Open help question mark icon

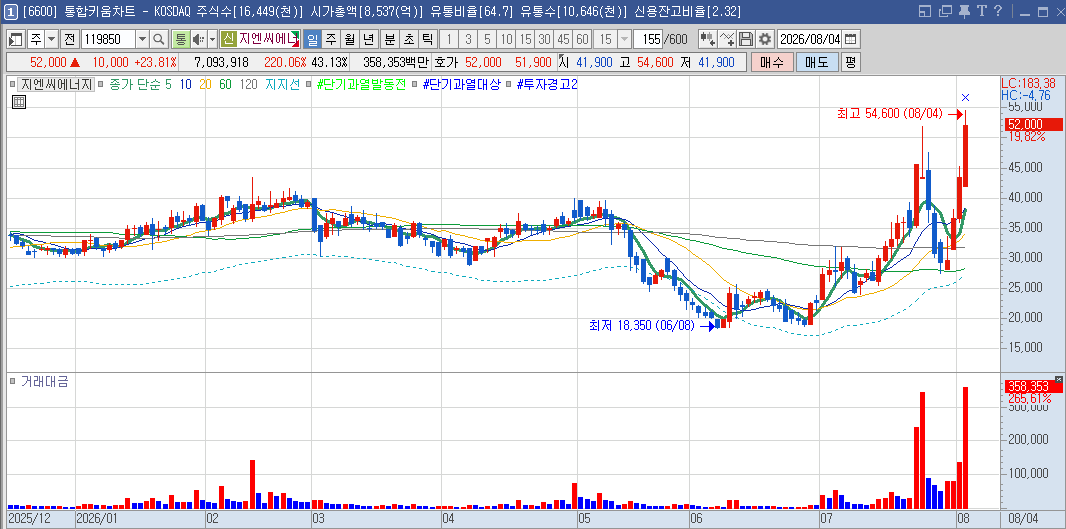tap(998, 11)
